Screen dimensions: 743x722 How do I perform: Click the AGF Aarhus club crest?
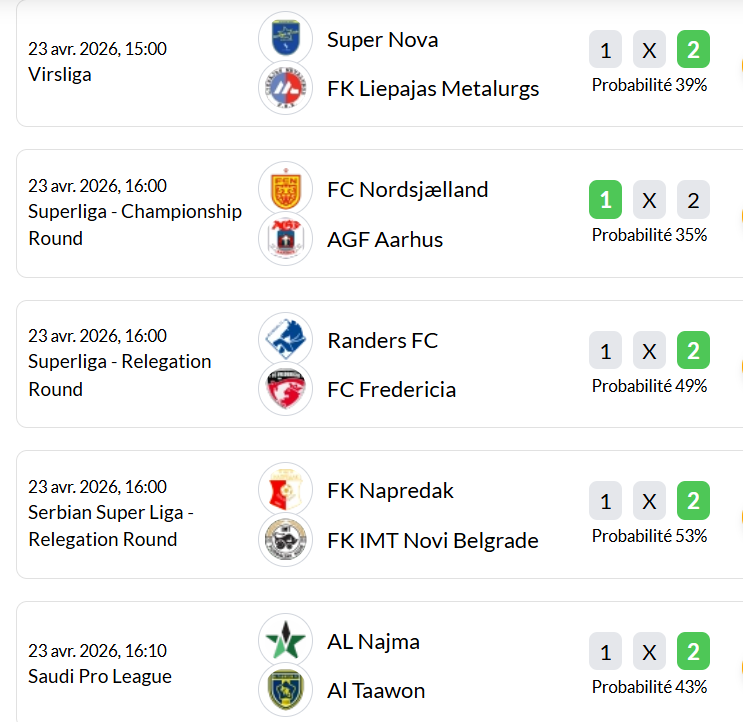[286, 239]
